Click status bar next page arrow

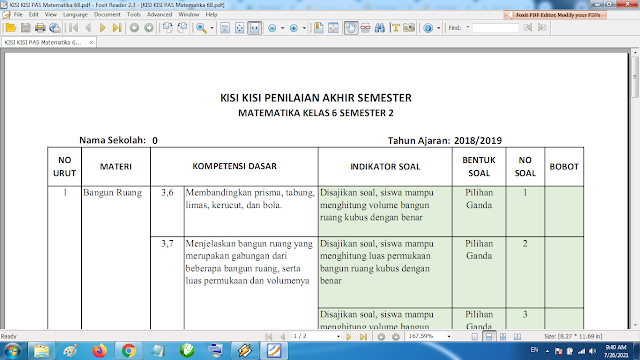(349, 337)
